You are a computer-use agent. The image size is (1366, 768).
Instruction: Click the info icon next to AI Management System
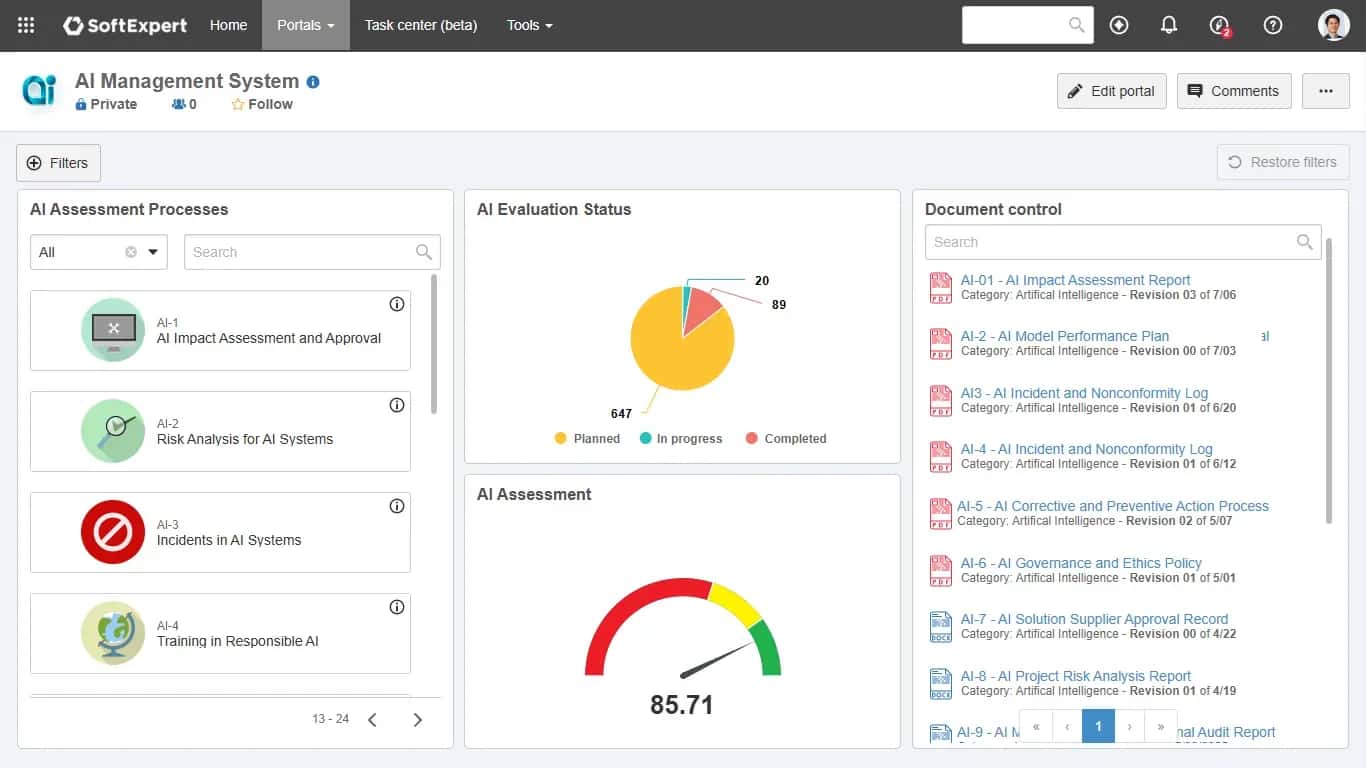pyautogui.click(x=313, y=82)
